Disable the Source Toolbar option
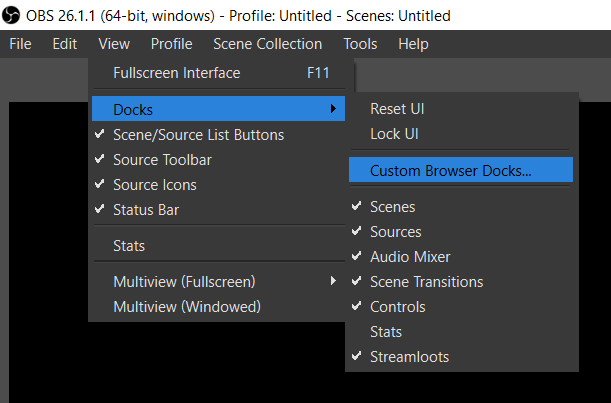The image size is (611, 403). click(x=162, y=160)
